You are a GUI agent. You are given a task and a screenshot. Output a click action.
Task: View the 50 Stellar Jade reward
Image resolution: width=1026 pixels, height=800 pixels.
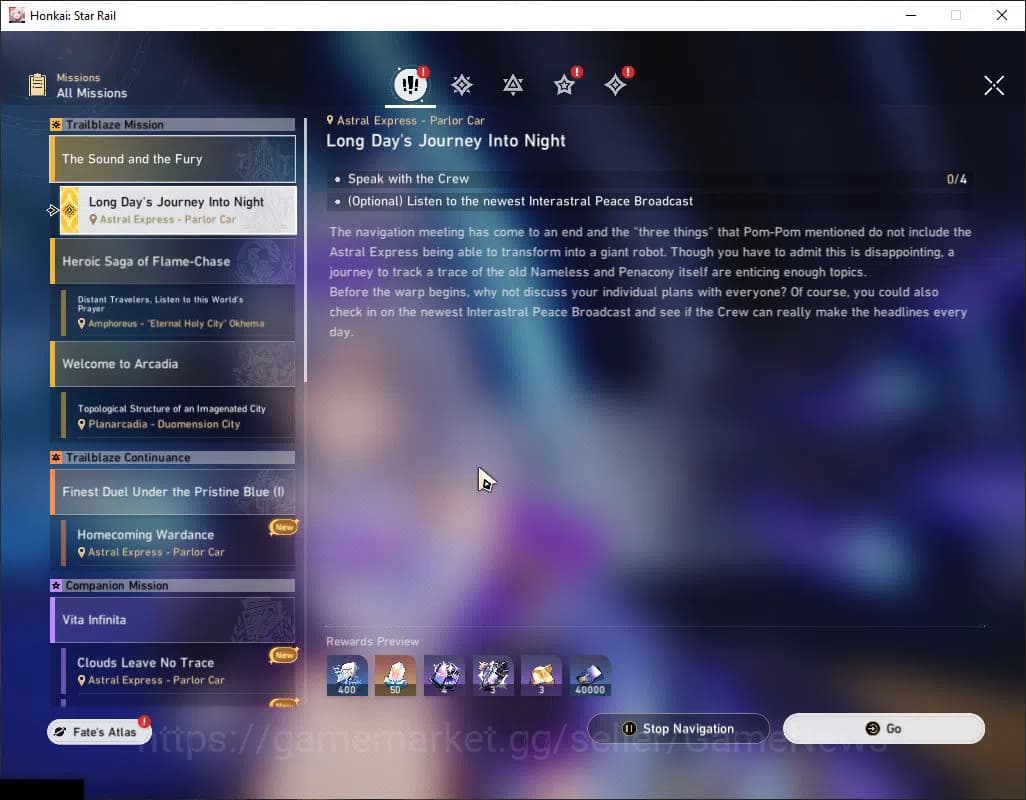pos(395,675)
